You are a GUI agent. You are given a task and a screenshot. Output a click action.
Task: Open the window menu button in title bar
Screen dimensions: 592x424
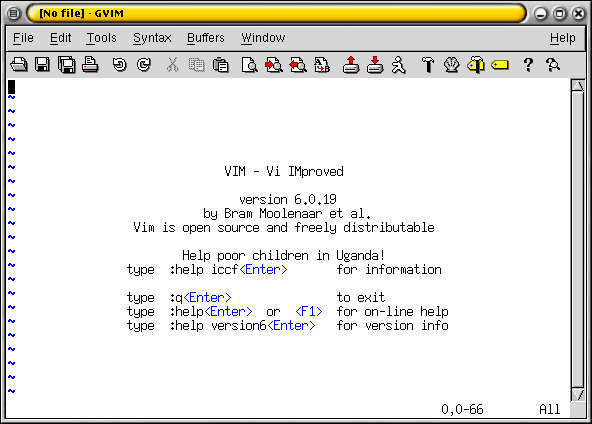[14, 14]
